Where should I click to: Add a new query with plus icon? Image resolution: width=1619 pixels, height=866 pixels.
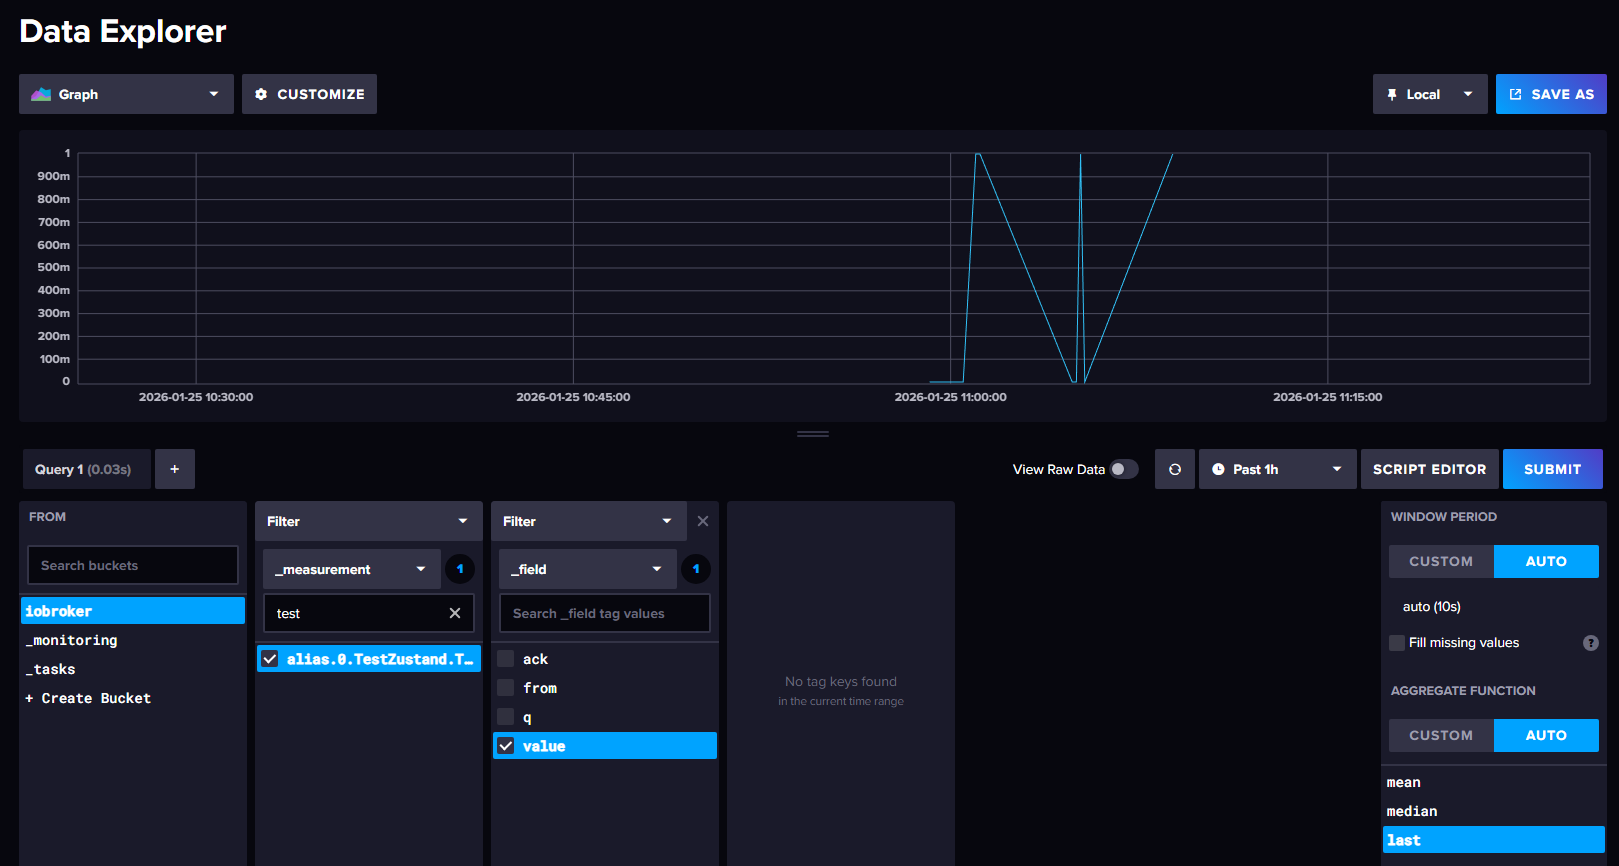(x=175, y=469)
